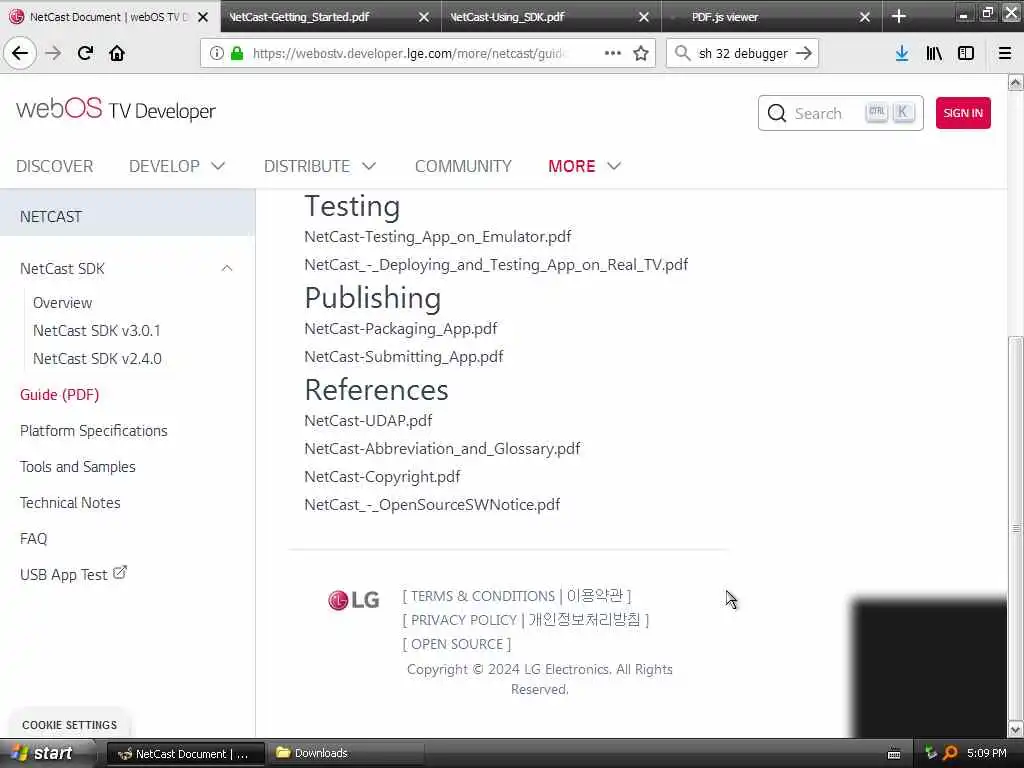Go back to the previous page

pos(20,53)
